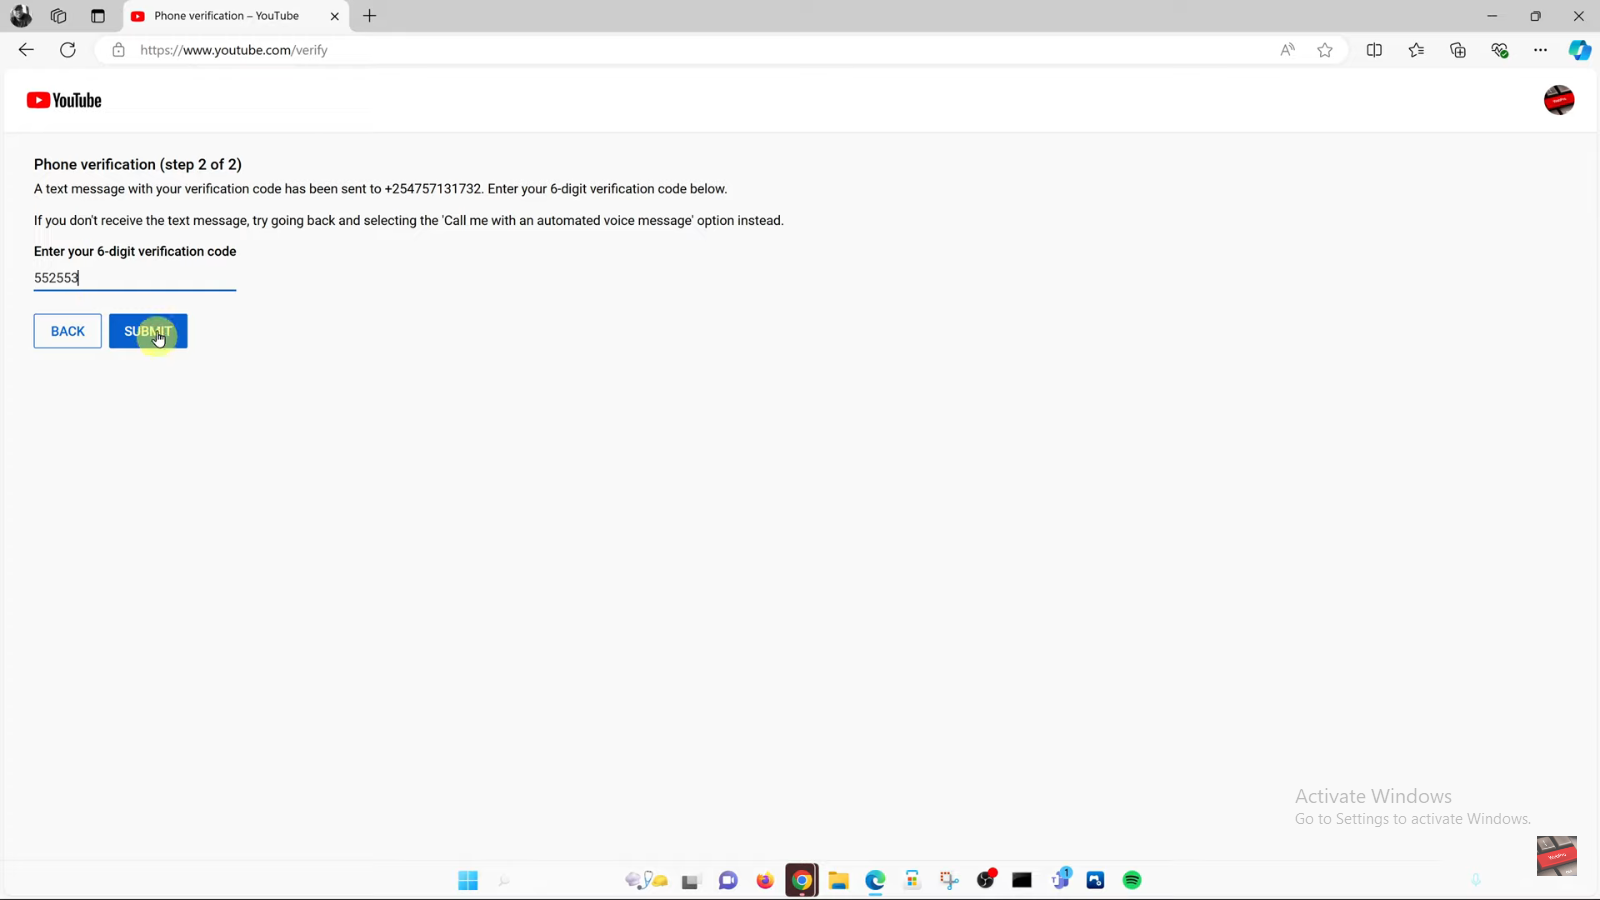Image resolution: width=1600 pixels, height=900 pixels.
Task: Open Microsoft Teams from taskbar
Action: click(x=1060, y=879)
